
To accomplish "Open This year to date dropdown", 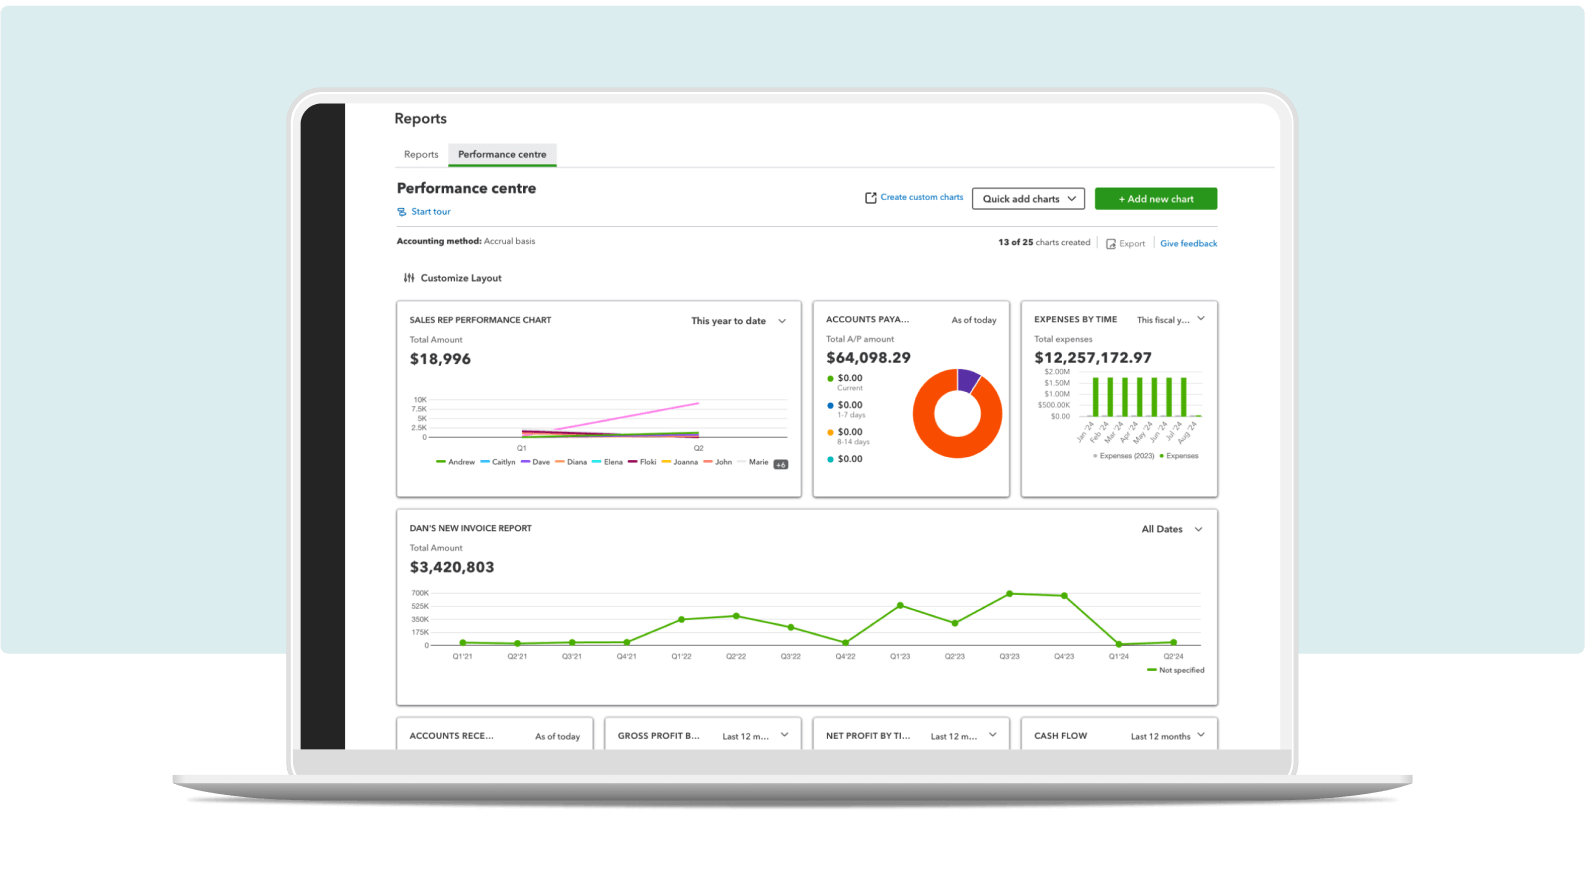I will (x=739, y=321).
